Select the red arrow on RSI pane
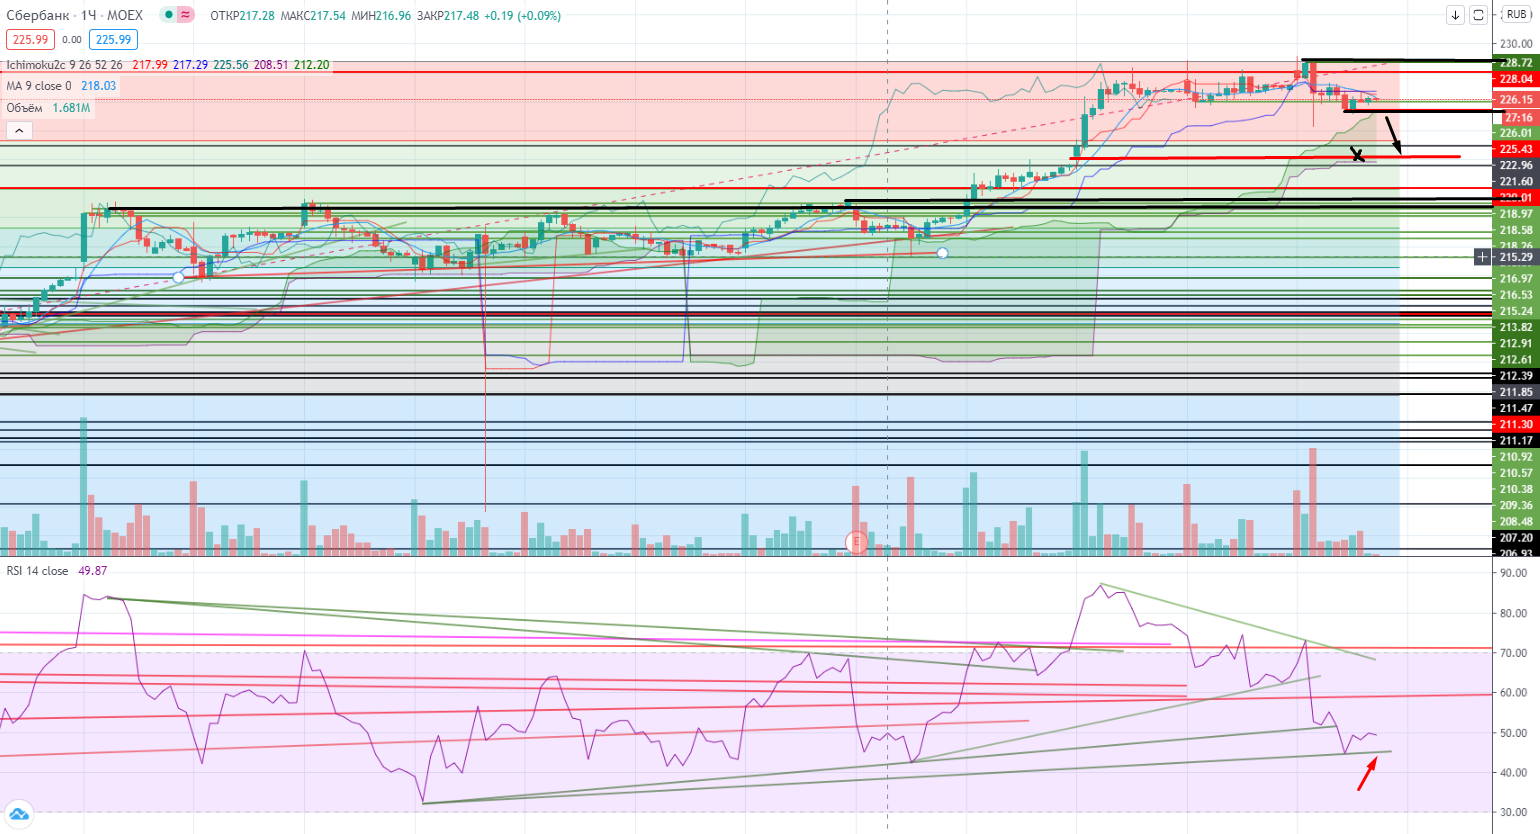This screenshot has height=834, width=1540. click(x=1367, y=774)
